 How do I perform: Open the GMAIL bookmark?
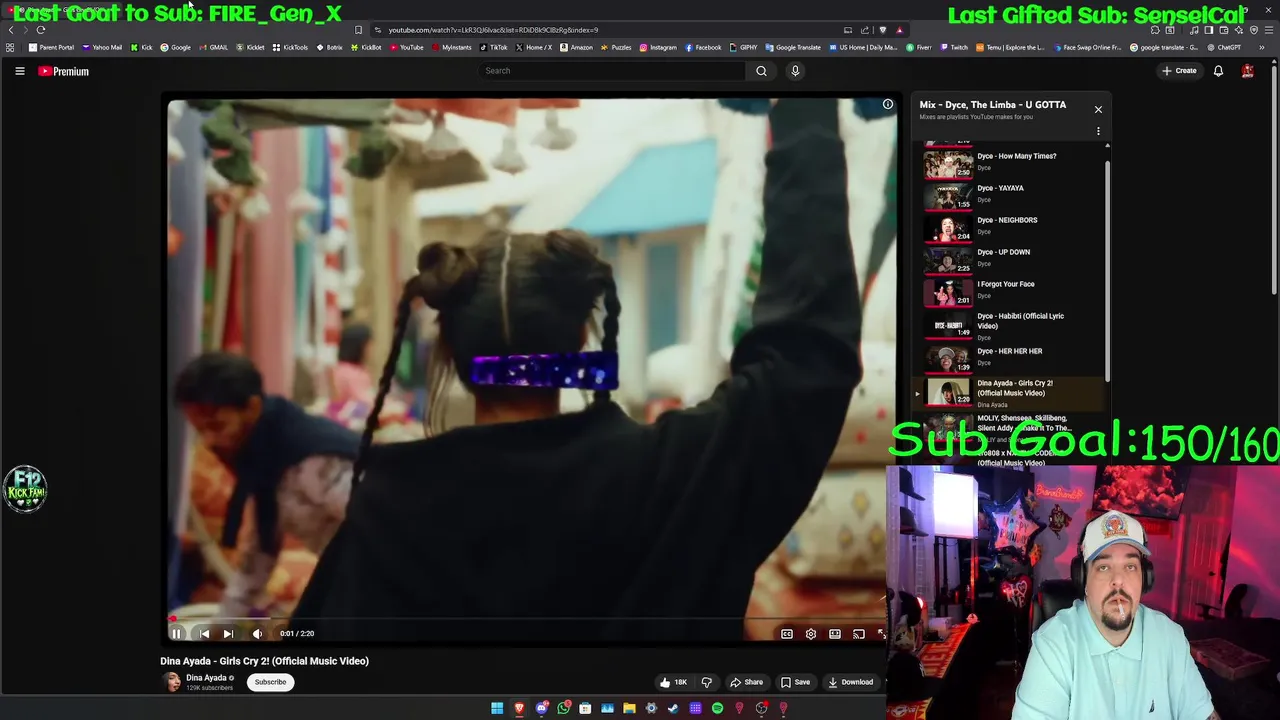[214, 47]
